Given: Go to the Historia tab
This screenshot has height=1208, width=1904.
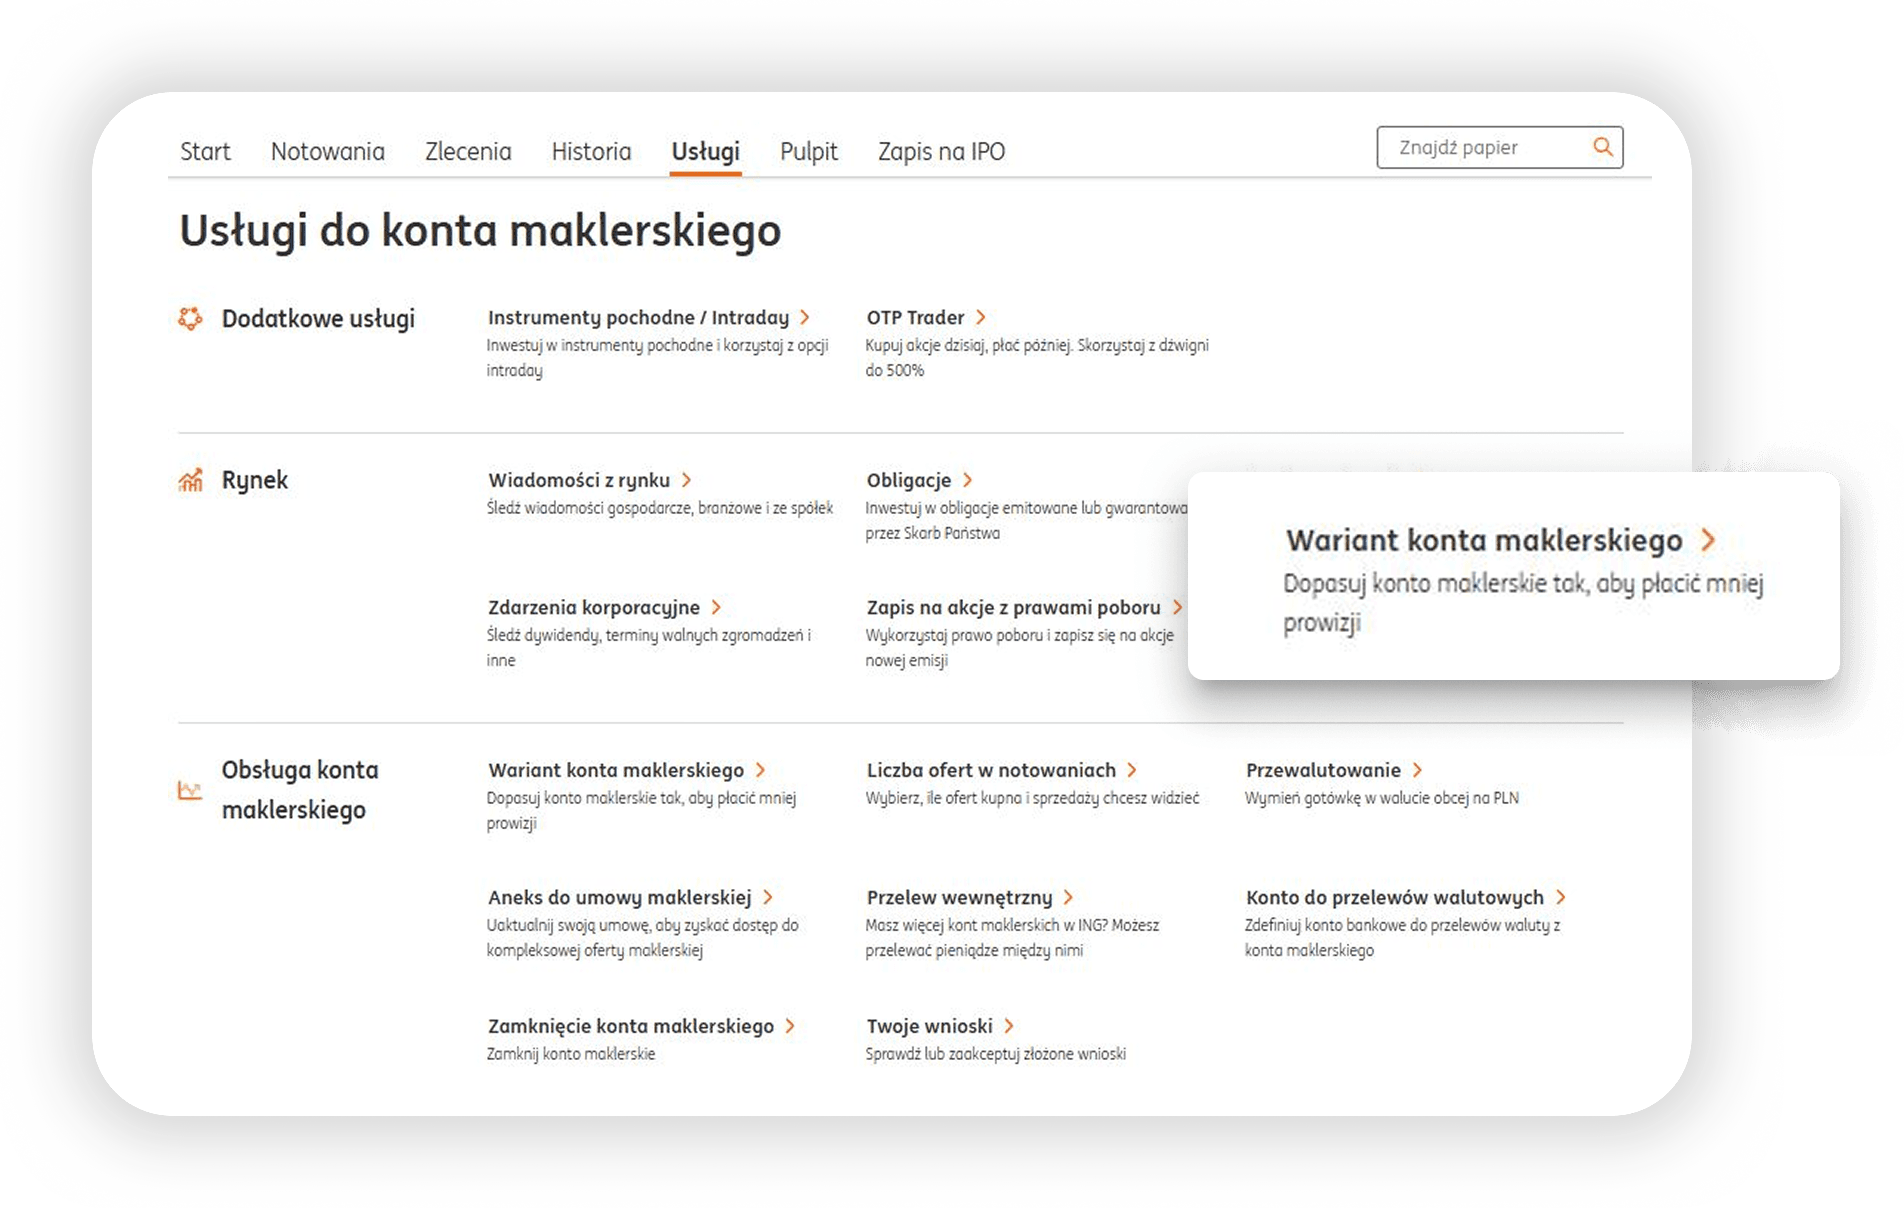Looking at the screenshot, I should (591, 151).
